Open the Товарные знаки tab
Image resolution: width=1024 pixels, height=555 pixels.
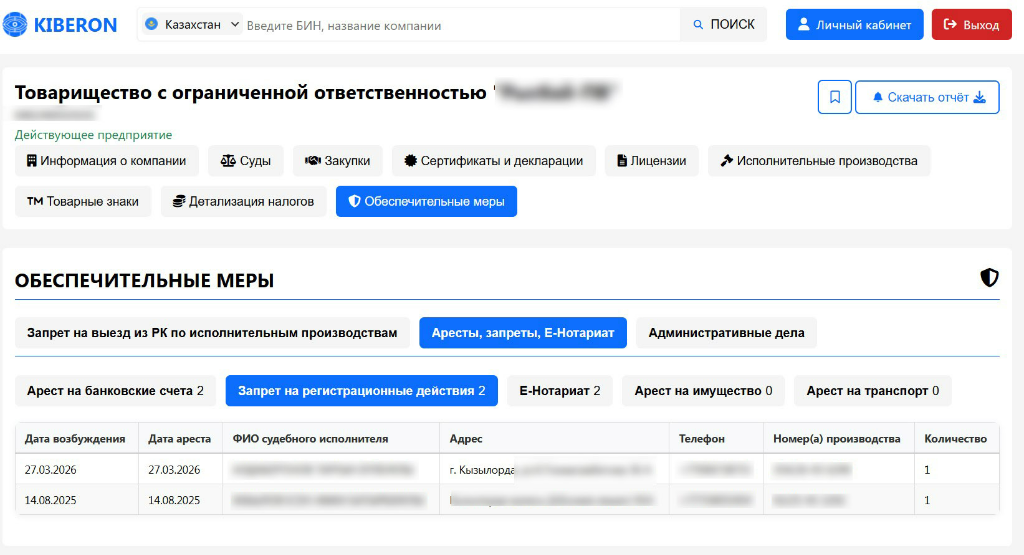pyautogui.click(x=83, y=201)
